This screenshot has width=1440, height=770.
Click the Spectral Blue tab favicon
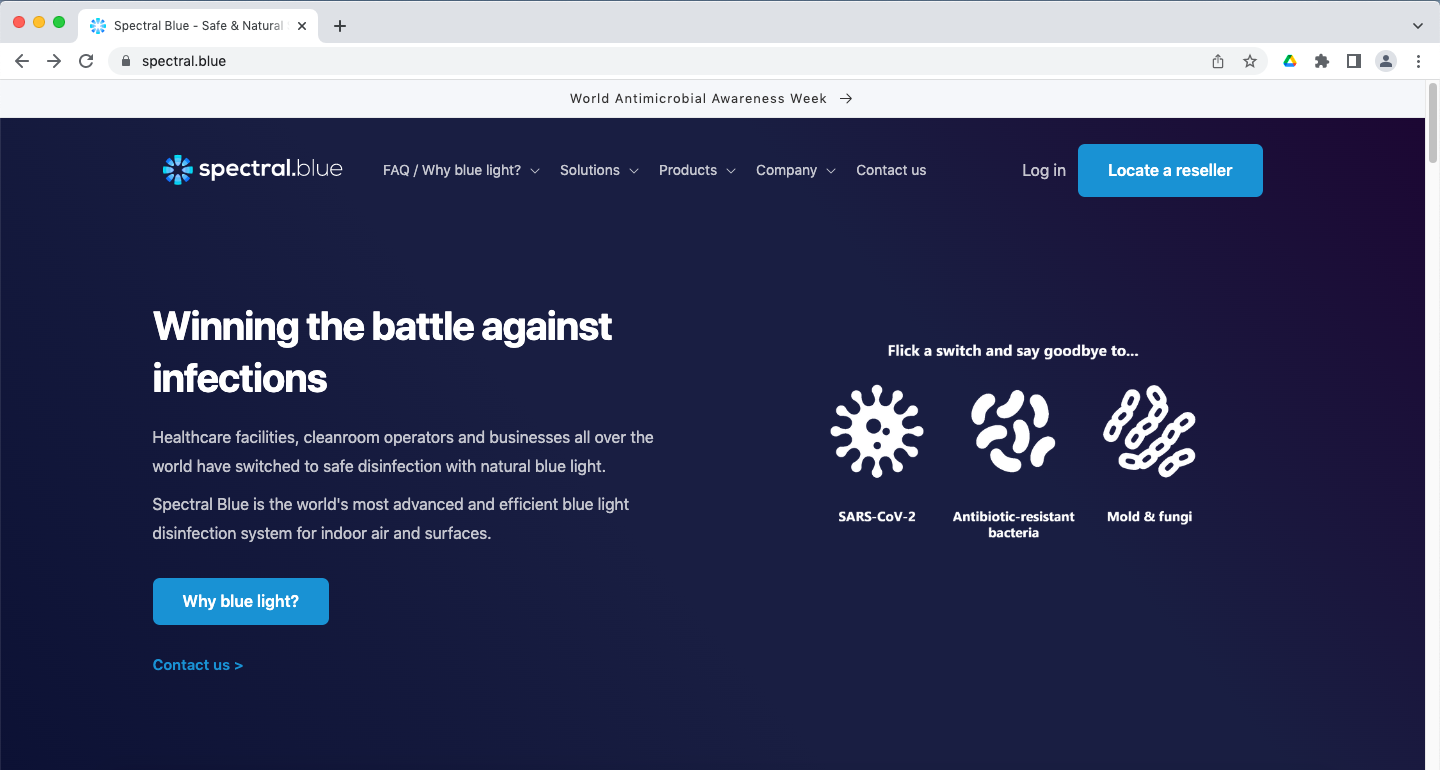[98, 26]
